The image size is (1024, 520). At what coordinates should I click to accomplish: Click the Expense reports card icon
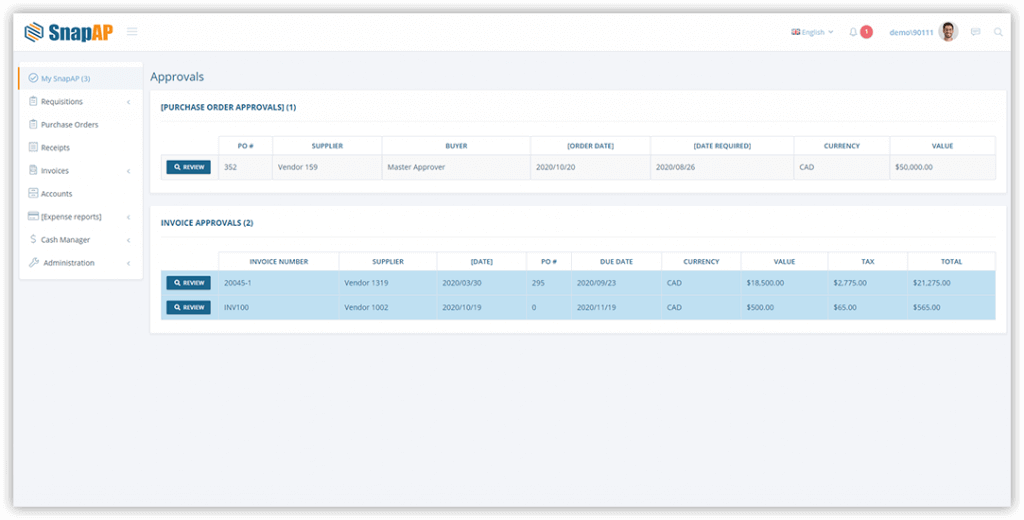click(33, 216)
